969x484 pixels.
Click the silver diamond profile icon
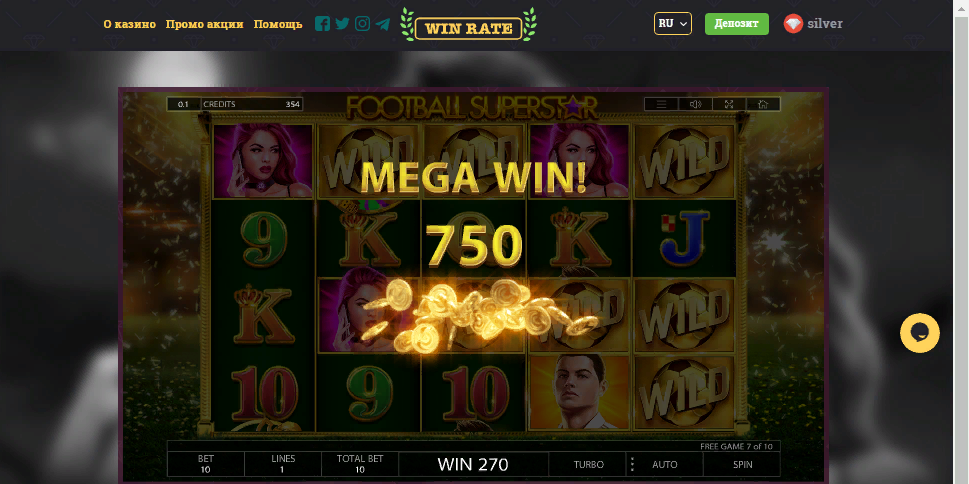[x=793, y=23]
